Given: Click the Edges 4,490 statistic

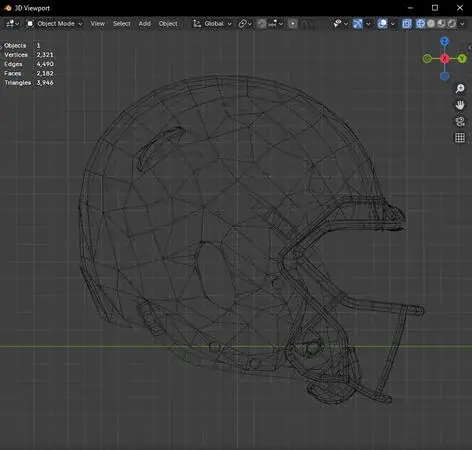Looking at the screenshot, I should tap(29, 64).
